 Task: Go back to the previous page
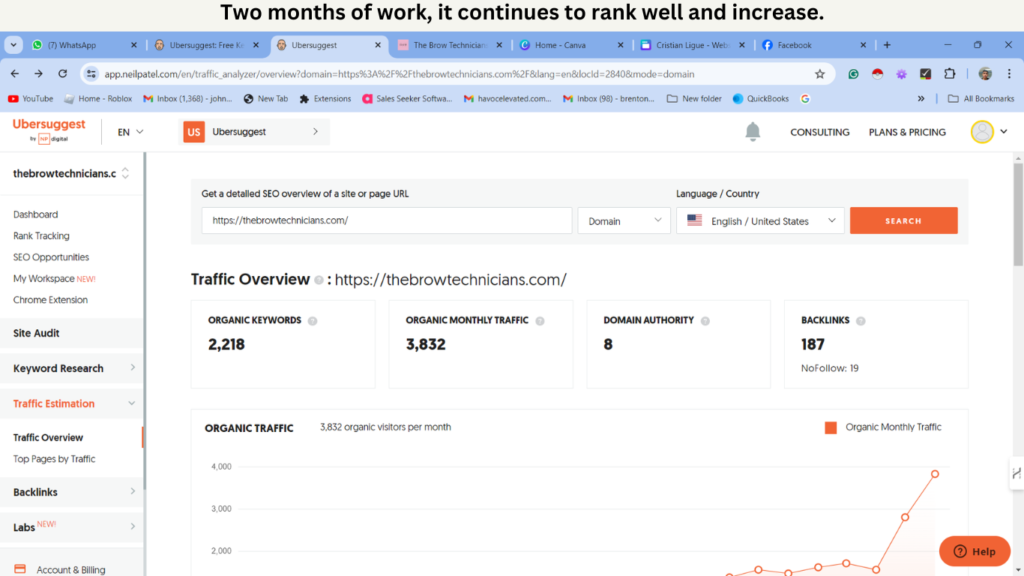(x=15, y=74)
